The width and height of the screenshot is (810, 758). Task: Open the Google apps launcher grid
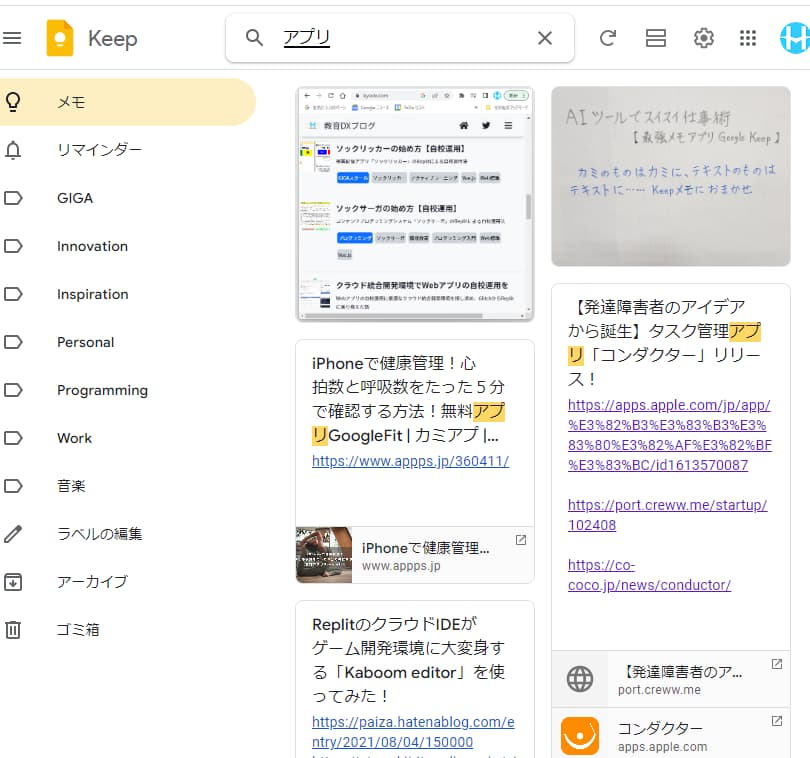tap(747, 38)
